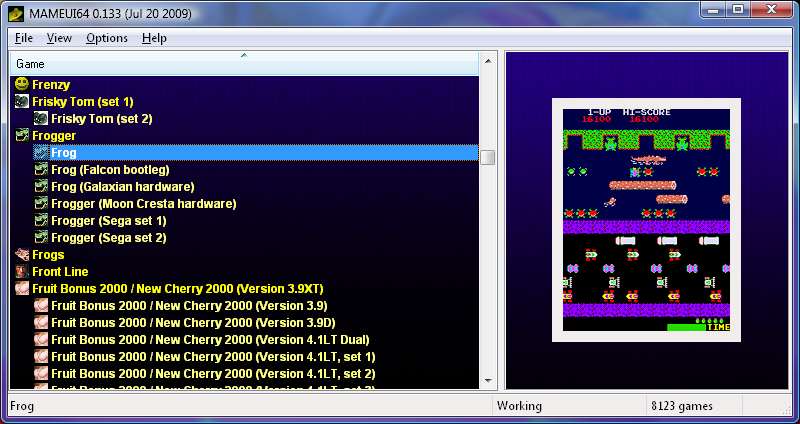The width and height of the screenshot is (800, 424).
Task: Click the Frogs game icon
Action: [x=21, y=254]
